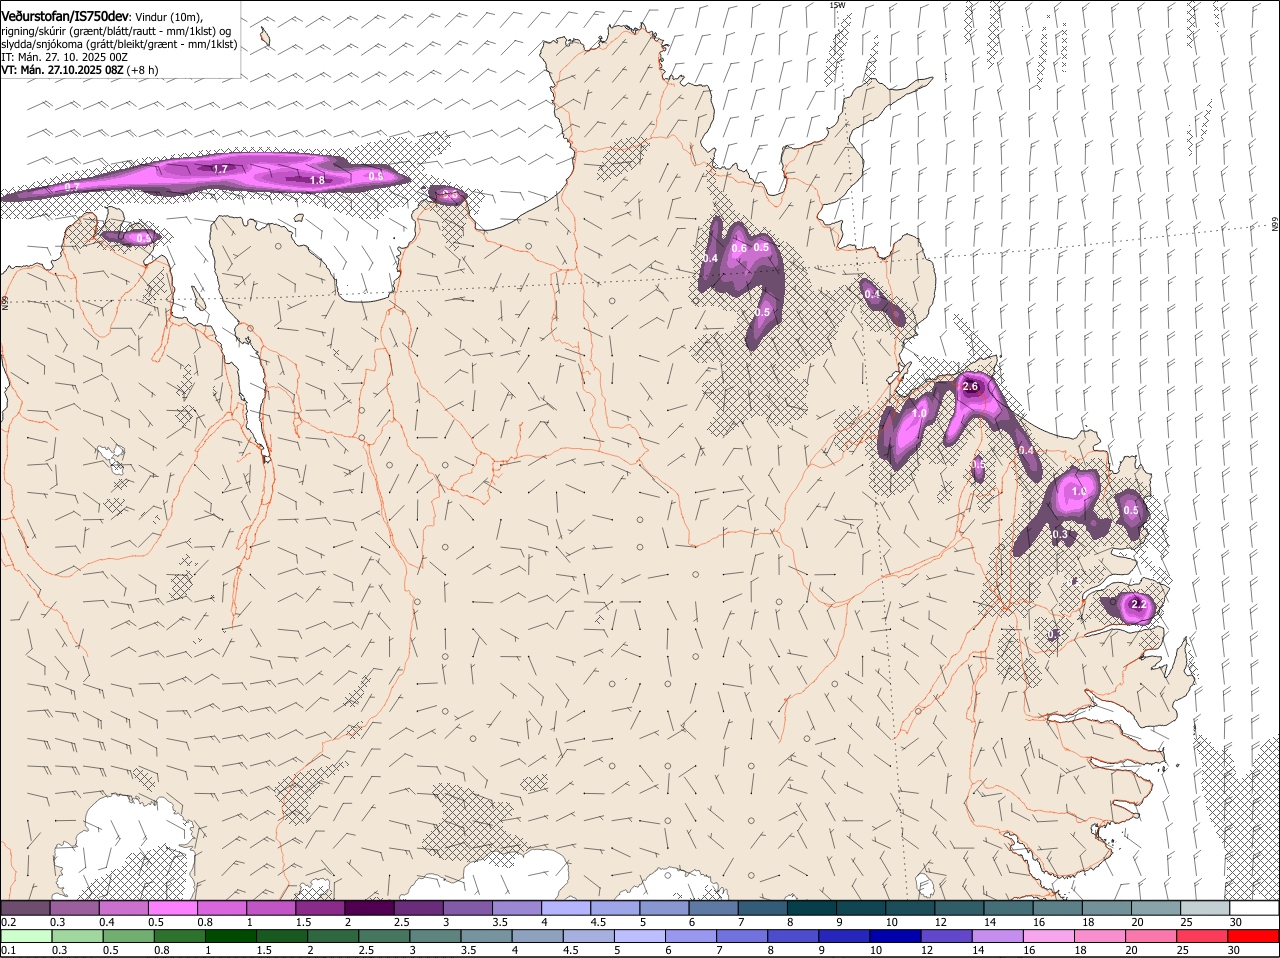Pick the 14 light purple swatch in lower legend
This screenshot has height=958, width=1280.
pos(998,936)
